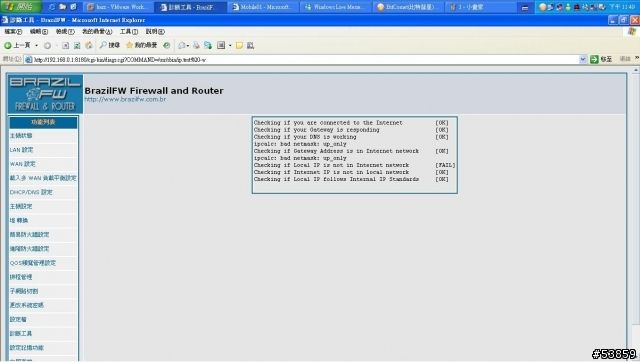640x362 pixels.
Task: Open the 子網路切割 subnet link
Action: pyautogui.click(x=24, y=291)
